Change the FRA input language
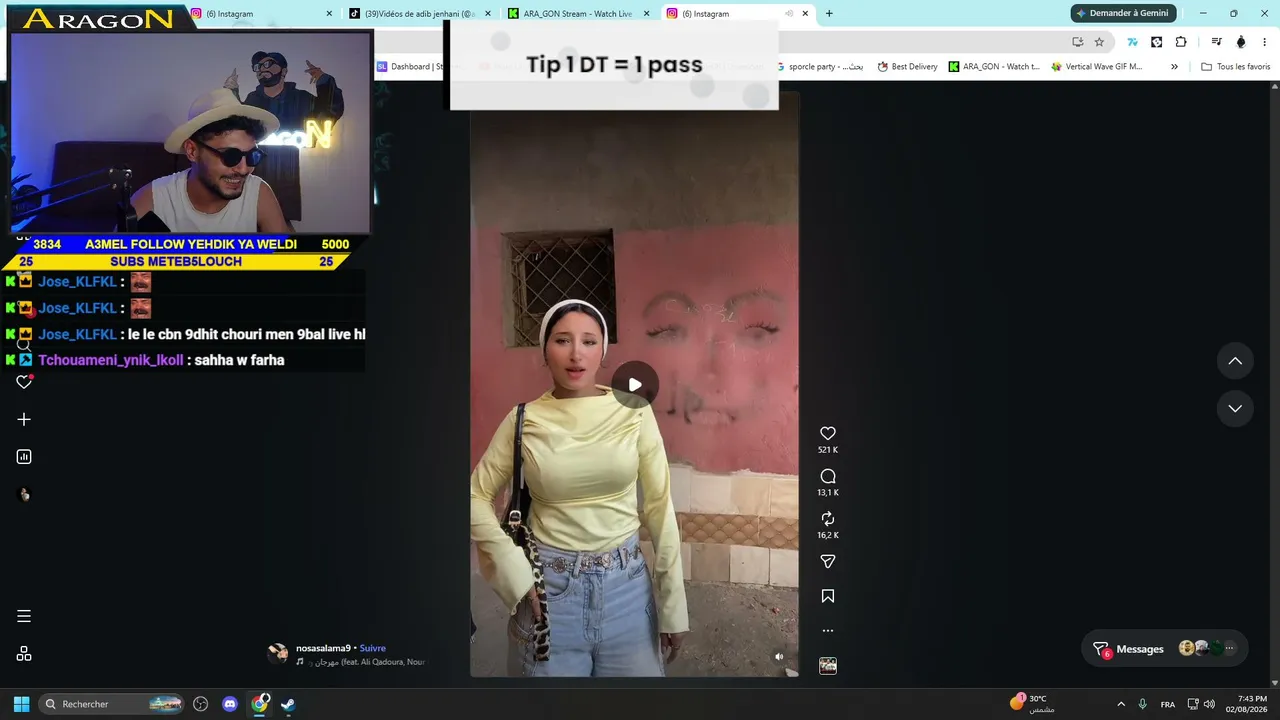Screen dimensions: 1280x720 pos(1168,704)
